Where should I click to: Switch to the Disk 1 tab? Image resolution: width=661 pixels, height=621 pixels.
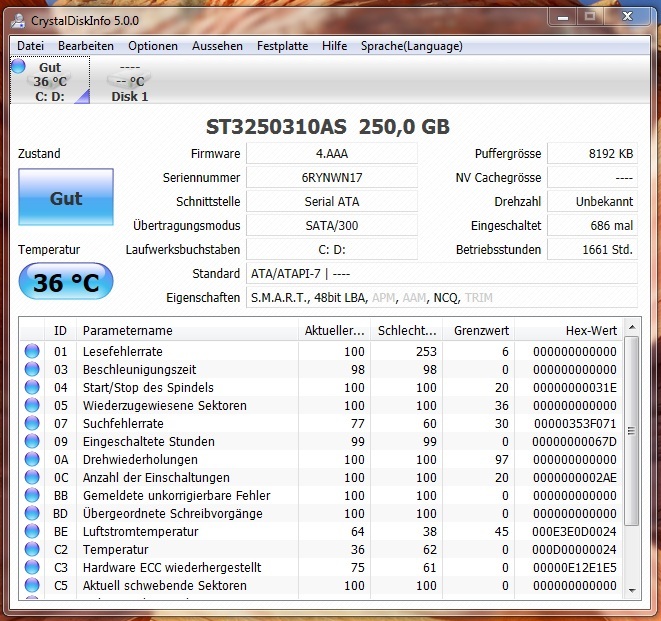[130, 80]
